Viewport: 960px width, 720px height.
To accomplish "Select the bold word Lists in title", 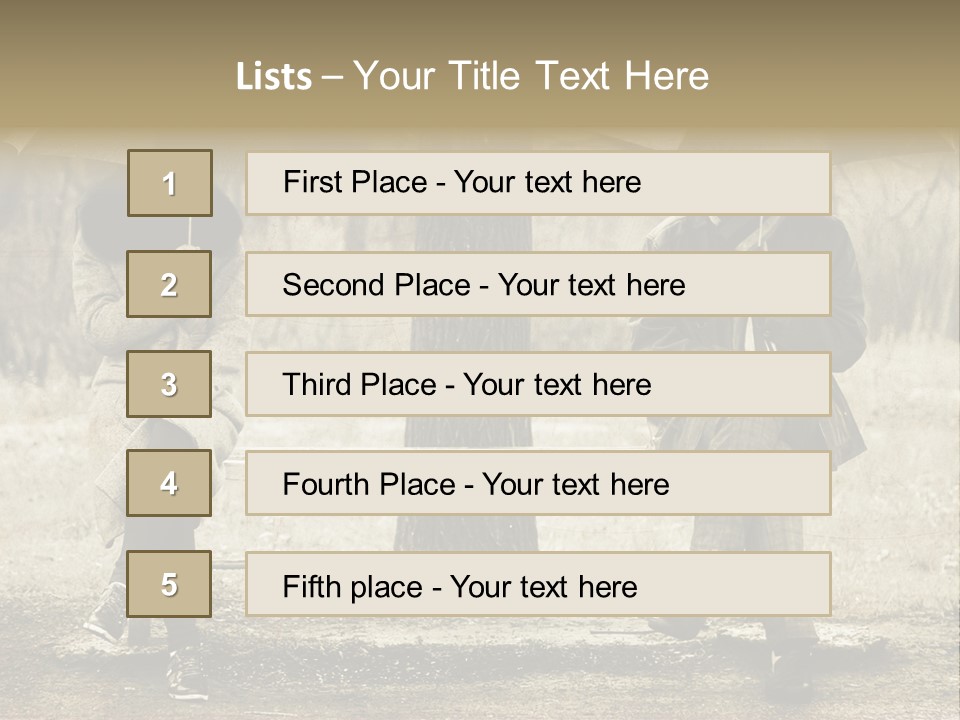I will (274, 77).
